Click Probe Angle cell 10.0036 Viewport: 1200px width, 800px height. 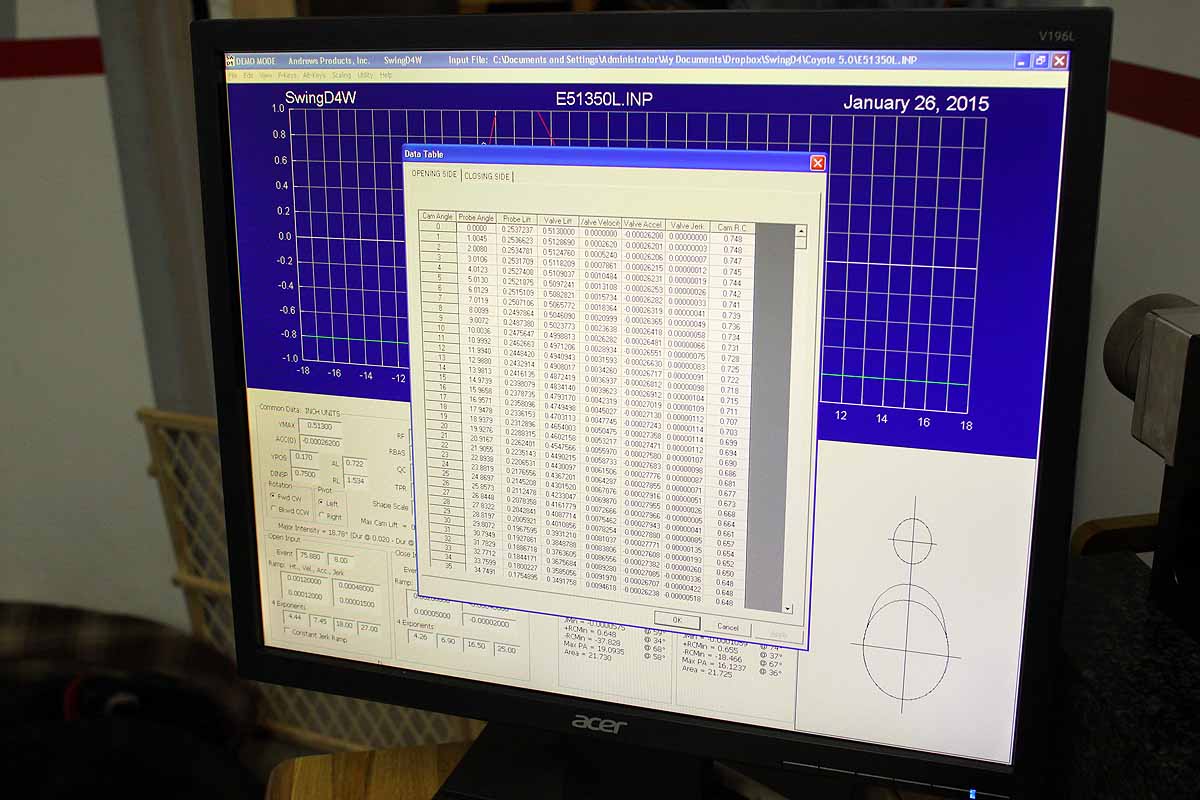pos(477,329)
